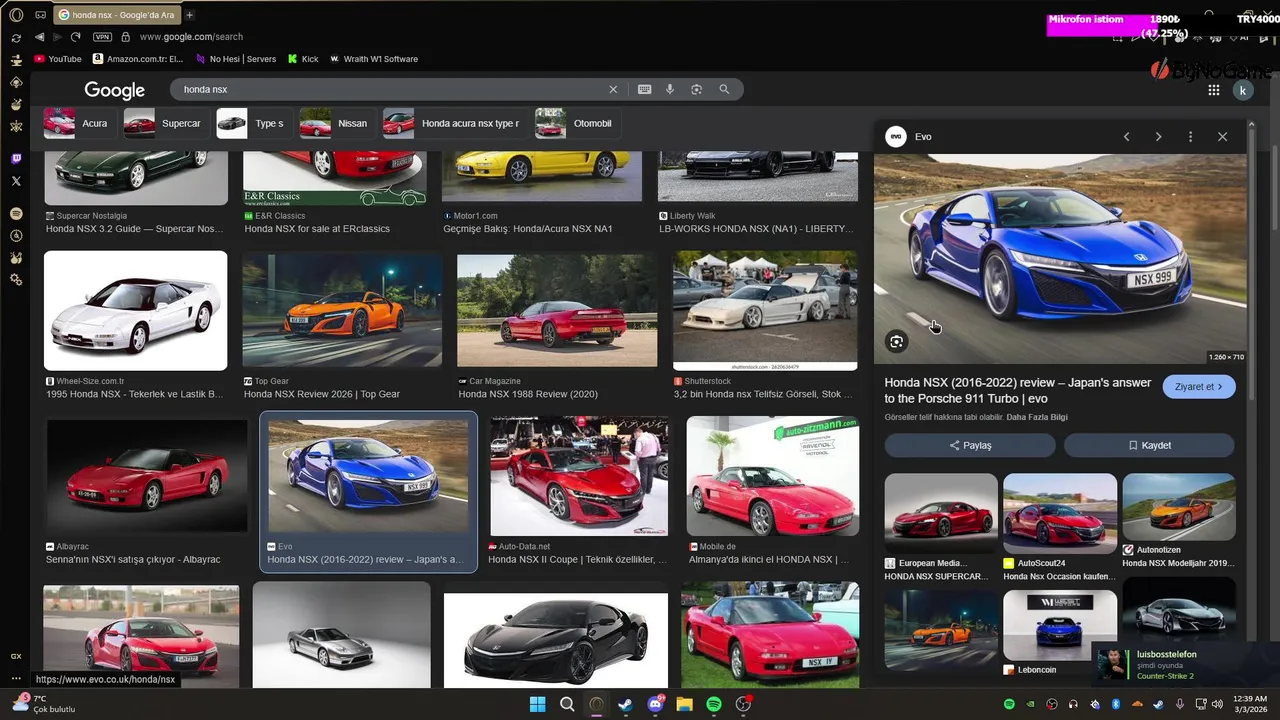Open the Daha Fazla Bilgi link
Screen dimensions: 1280x720
1037,417
